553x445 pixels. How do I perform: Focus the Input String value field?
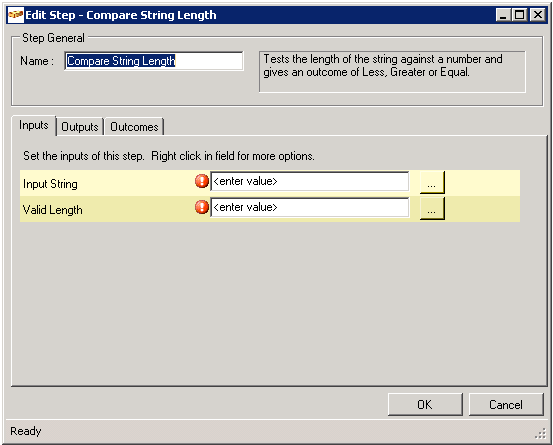tap(310, 181)
